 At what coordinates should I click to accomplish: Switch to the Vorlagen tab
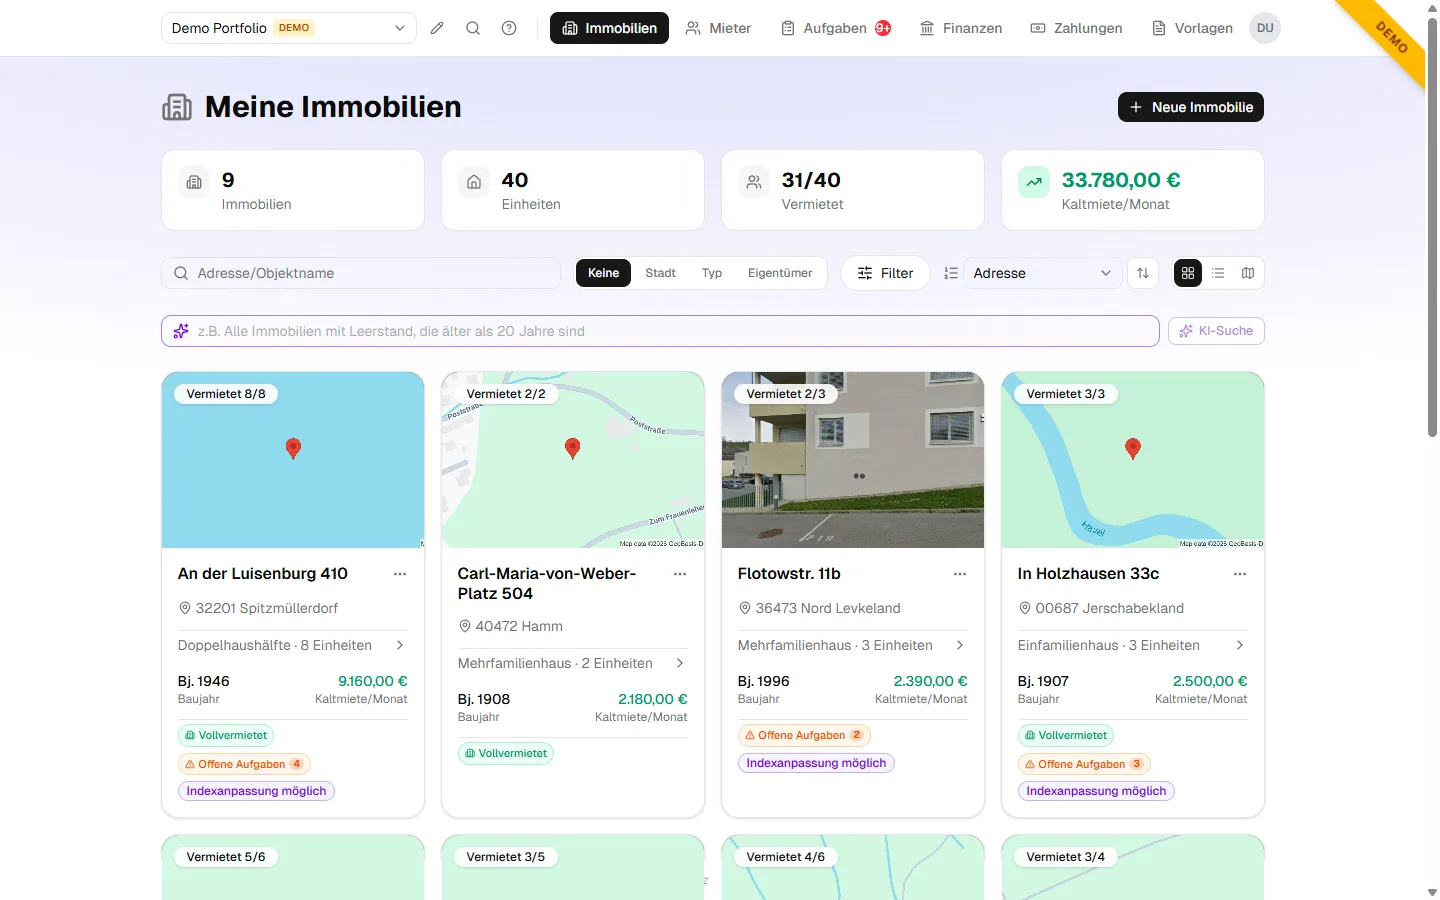tap(1192, 28)
